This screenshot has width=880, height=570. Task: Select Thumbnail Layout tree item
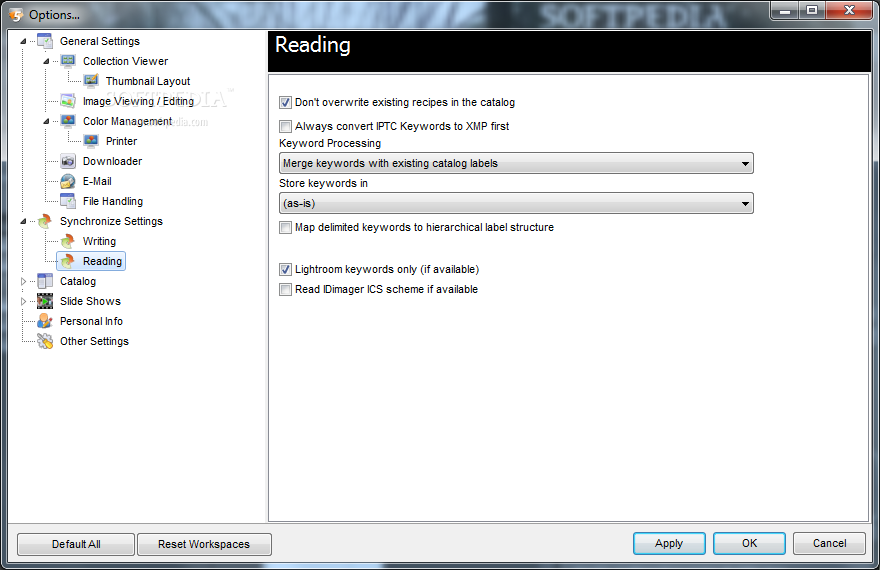148,81
